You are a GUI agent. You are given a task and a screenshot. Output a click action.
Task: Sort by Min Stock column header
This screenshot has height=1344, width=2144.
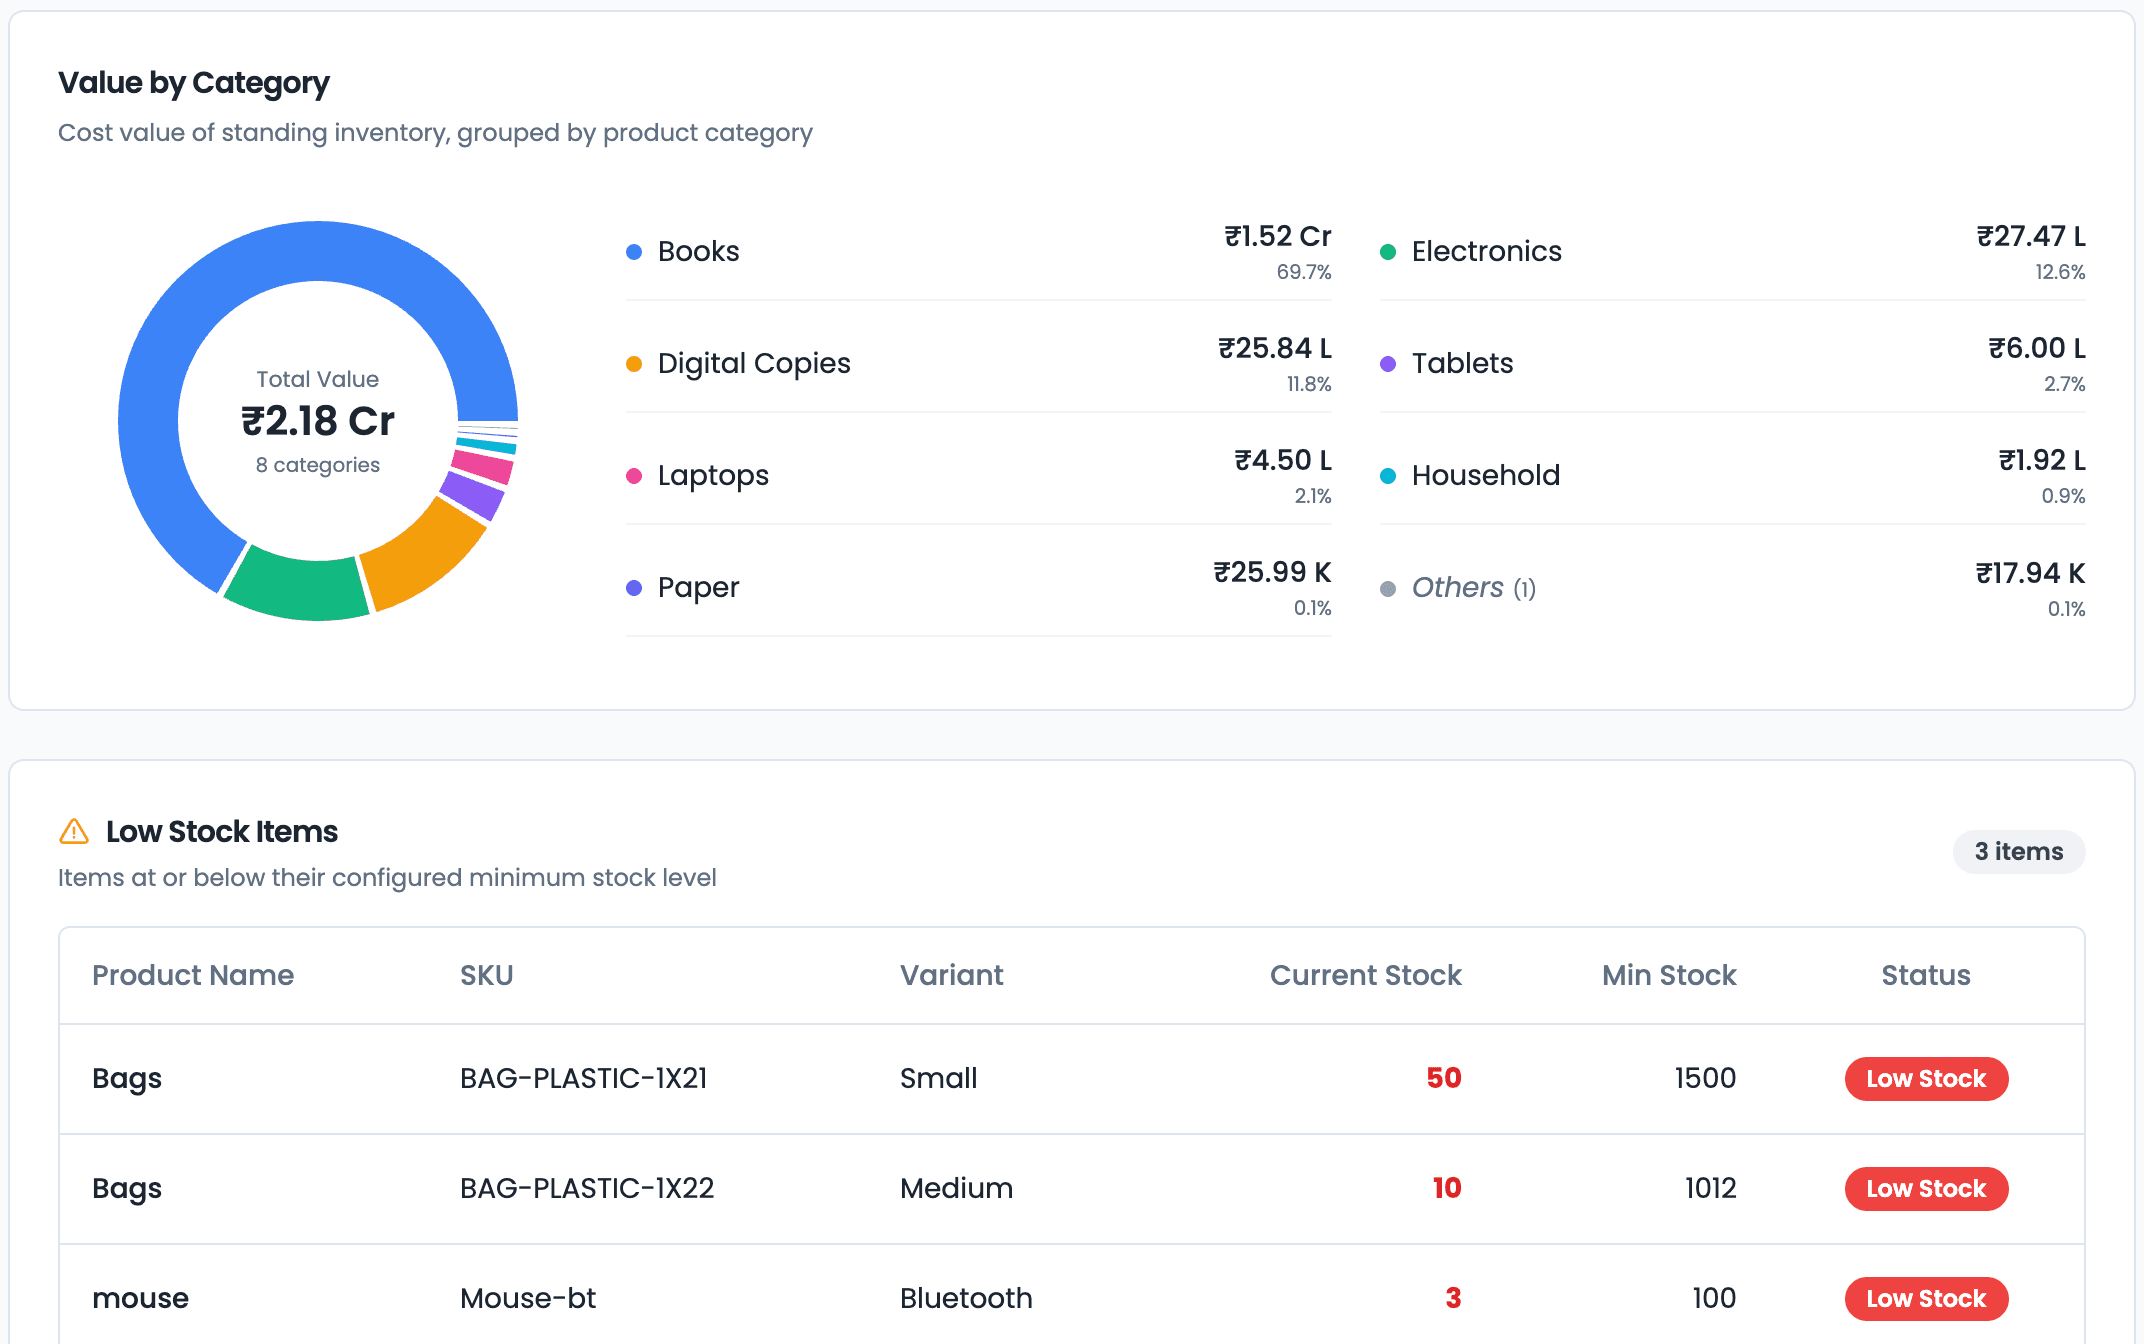(x=1669, y=976)
